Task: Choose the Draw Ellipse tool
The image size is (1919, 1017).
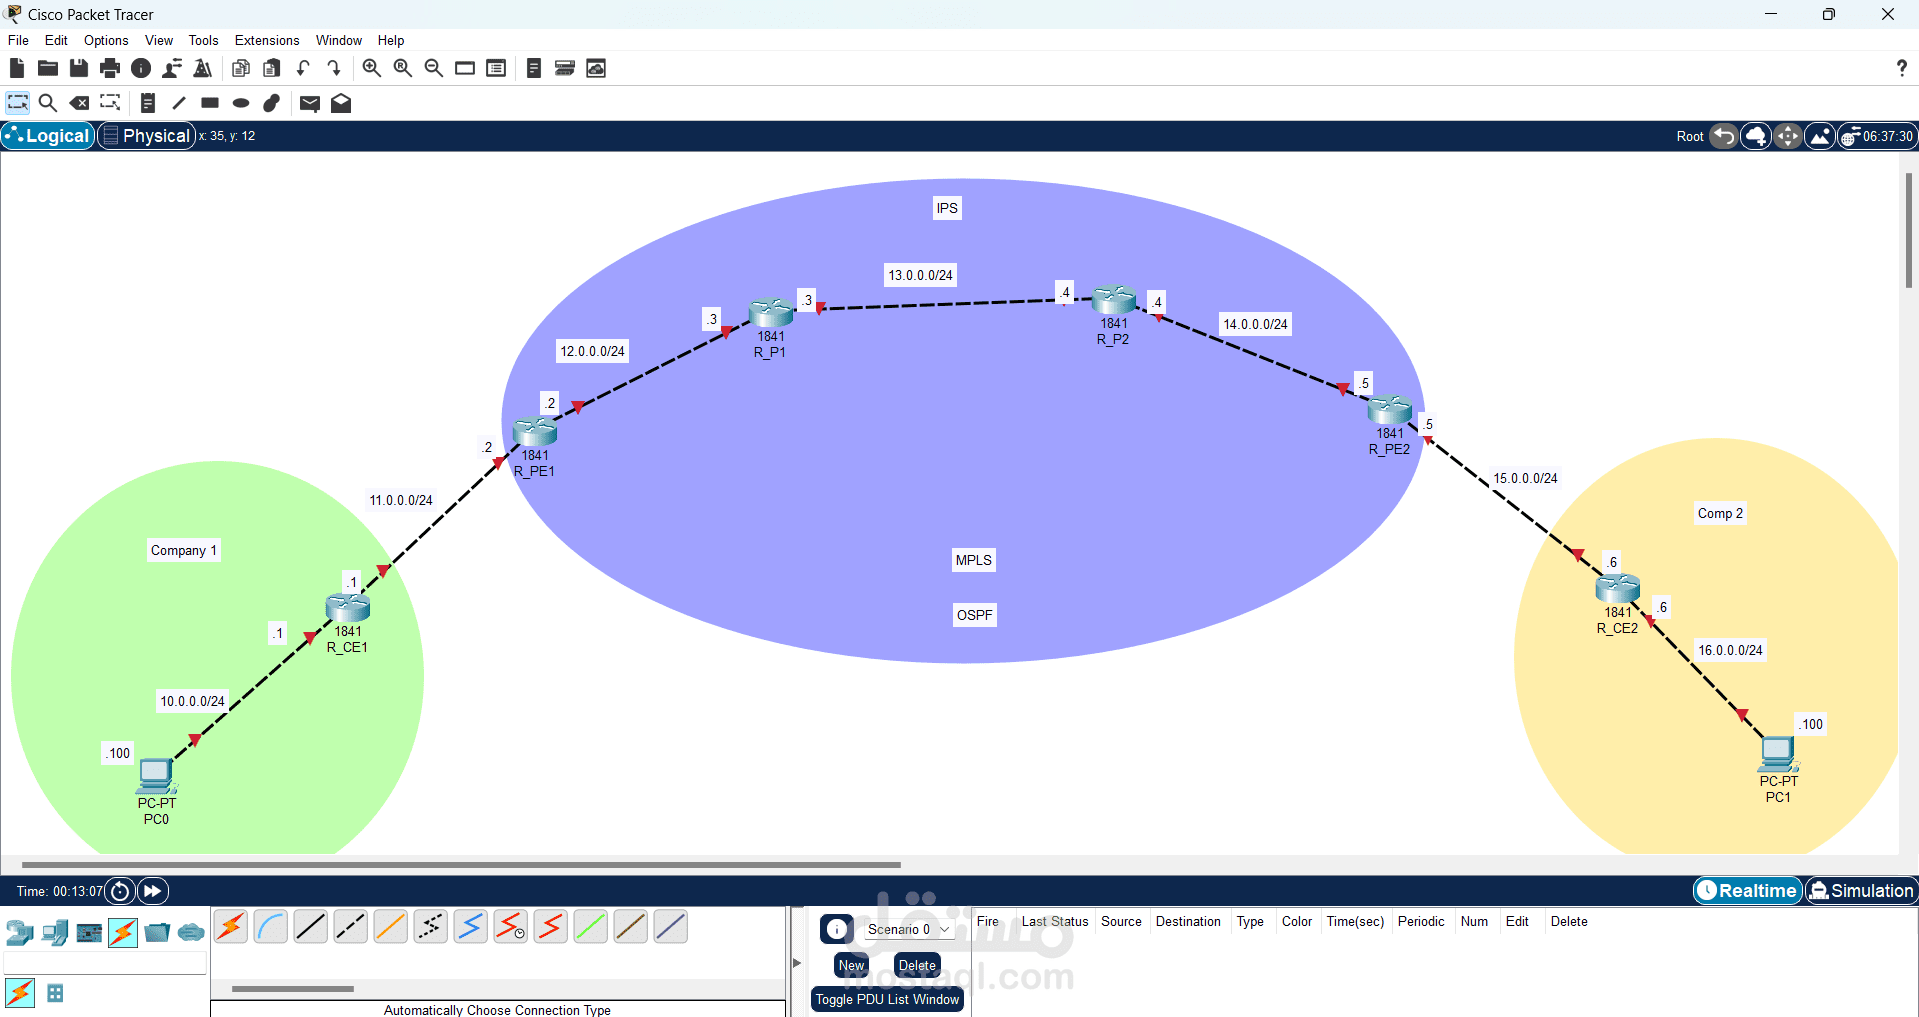Action: click(241, 103)
